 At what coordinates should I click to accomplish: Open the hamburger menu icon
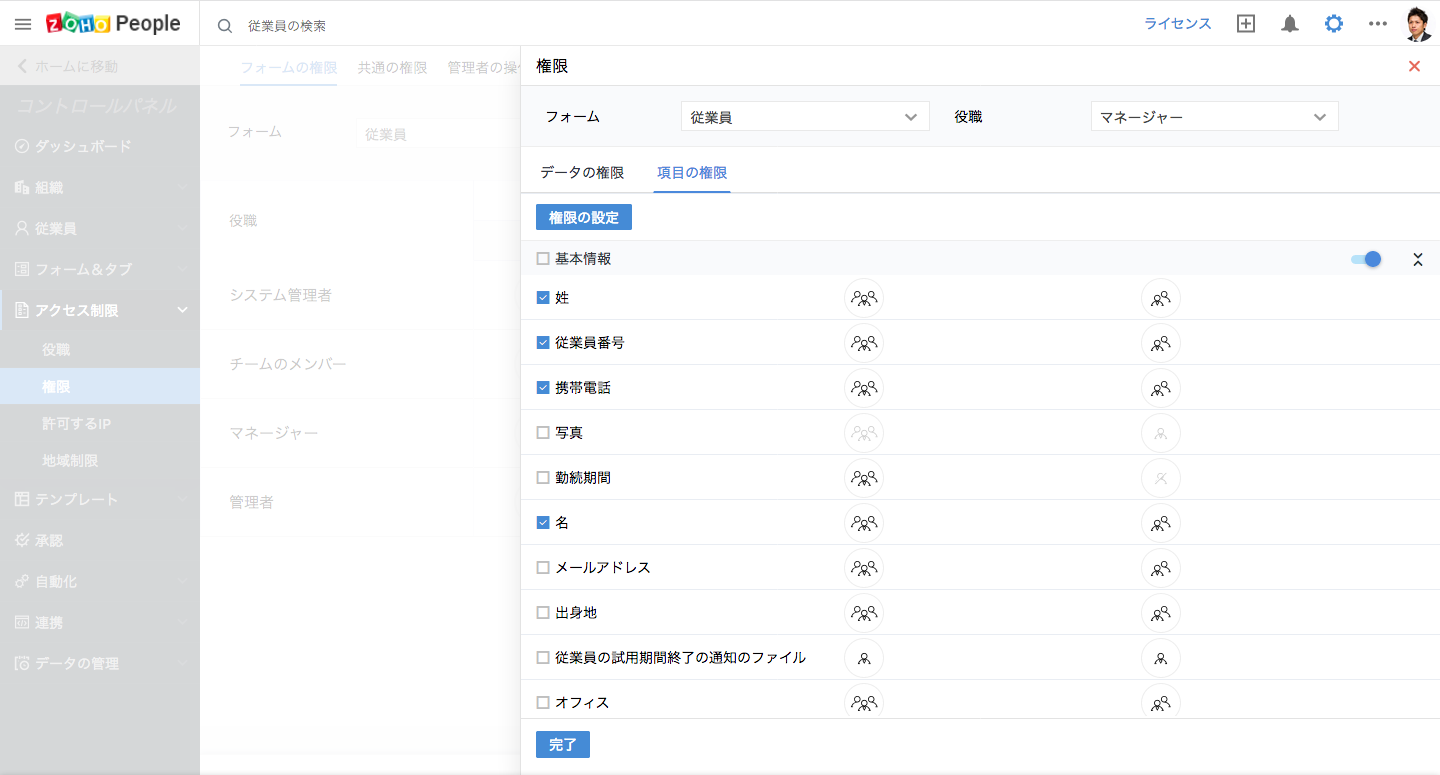click(x=22, y=24)
